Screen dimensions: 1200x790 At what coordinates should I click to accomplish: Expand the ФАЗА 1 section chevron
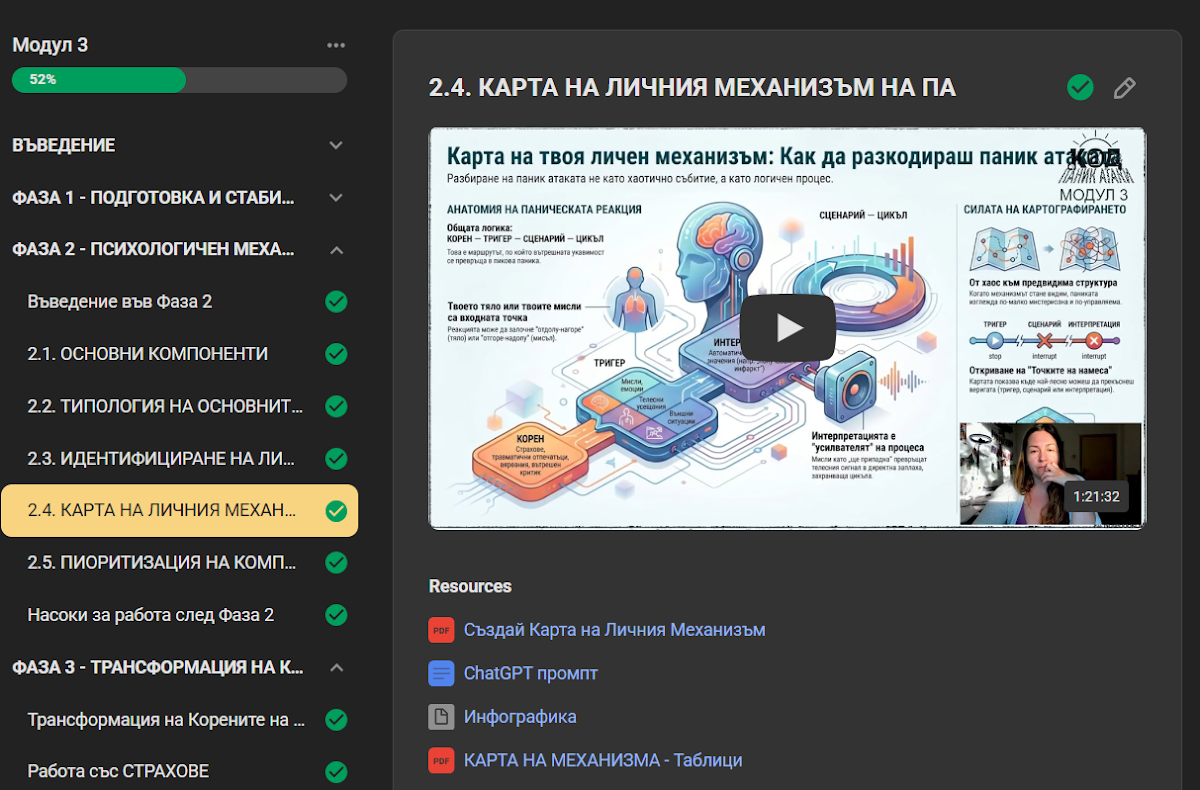point(336,197)
